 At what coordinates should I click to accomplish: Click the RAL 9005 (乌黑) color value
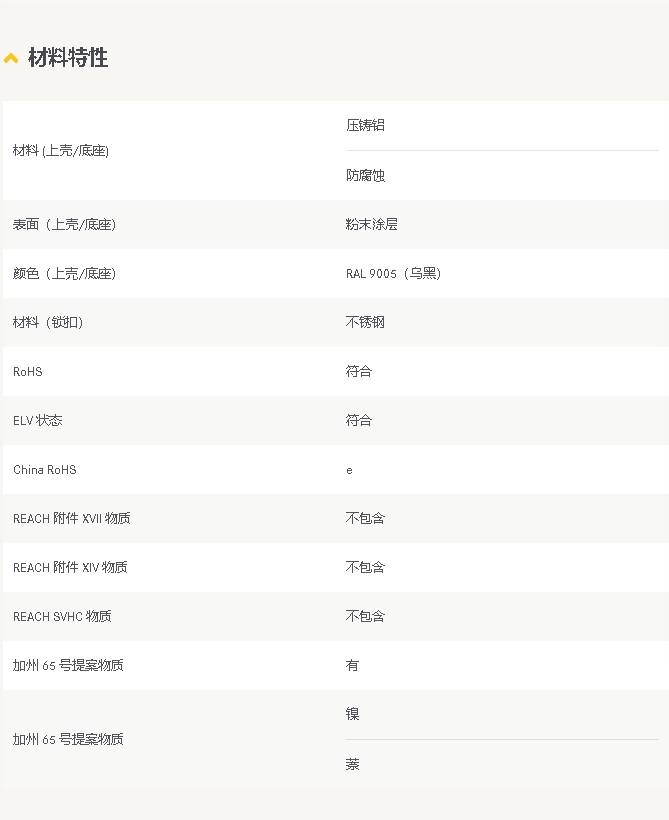coord(393,273)
